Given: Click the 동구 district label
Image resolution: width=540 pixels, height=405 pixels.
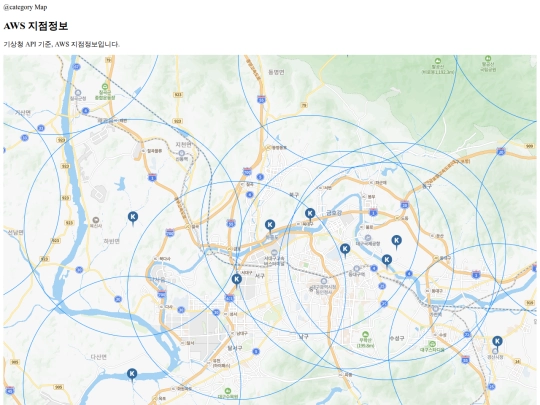Looking at the screenshot, I should (427, 186).
